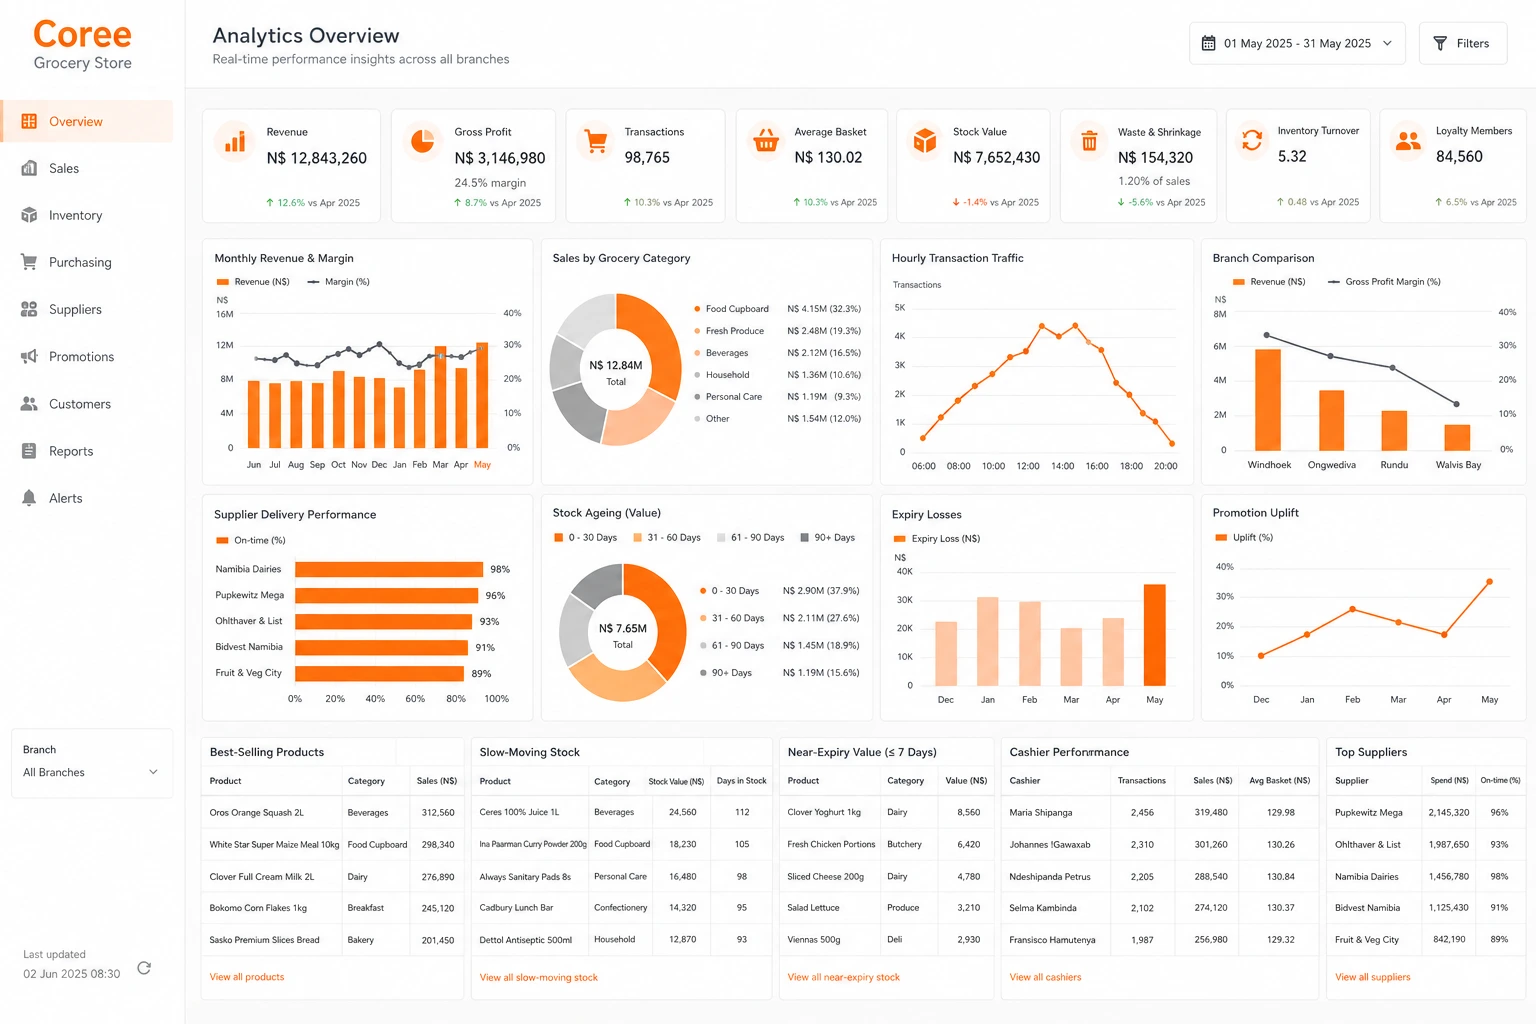Click the Suppliers icon in the sidebar

[29, 309]
